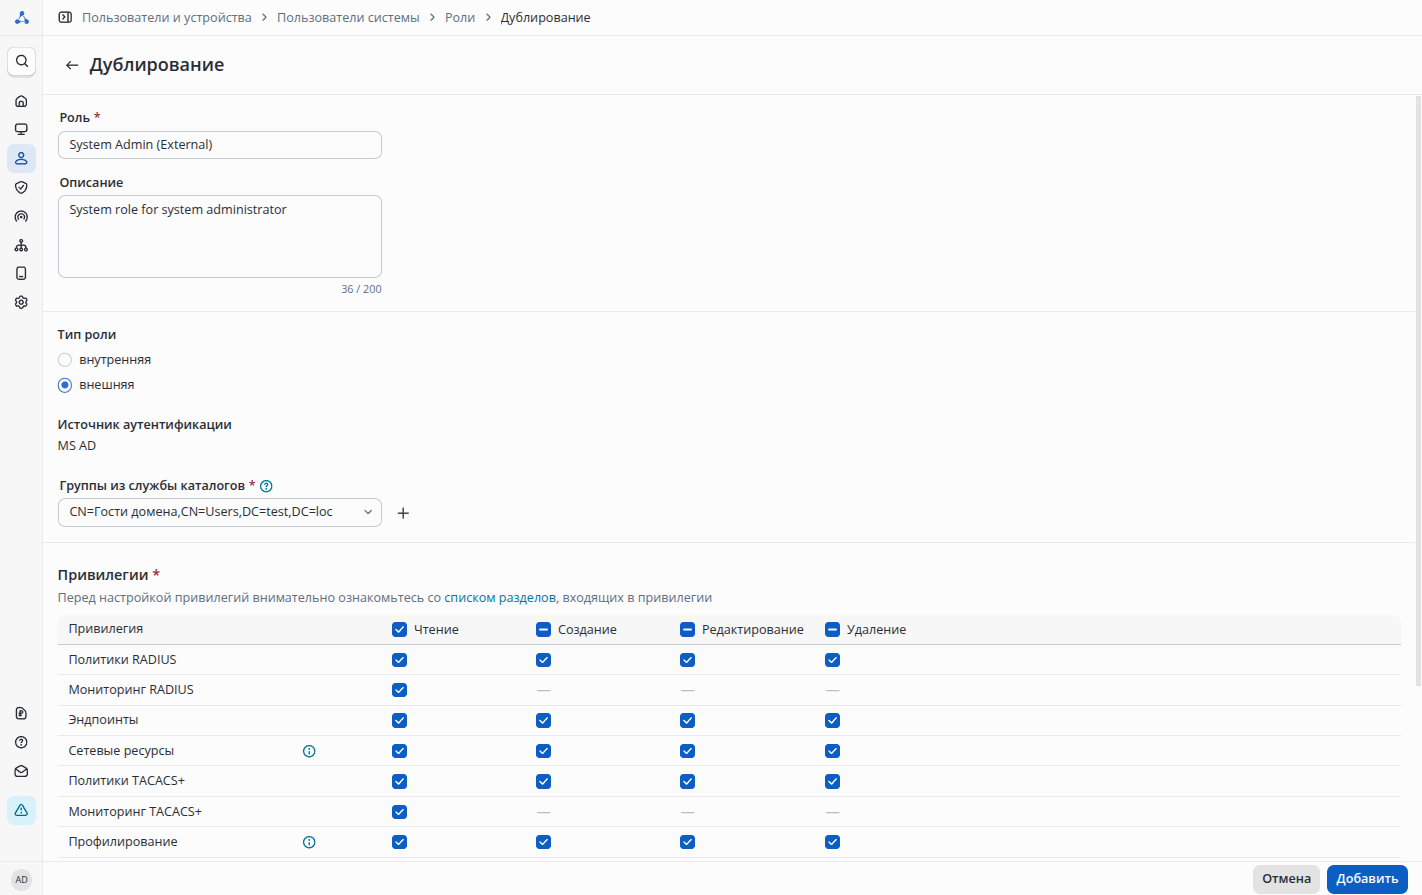Image resolution: width=1422 pixels, height=895 pixels.
Task: Click the Добавить button
Action: coord(1366,879)
